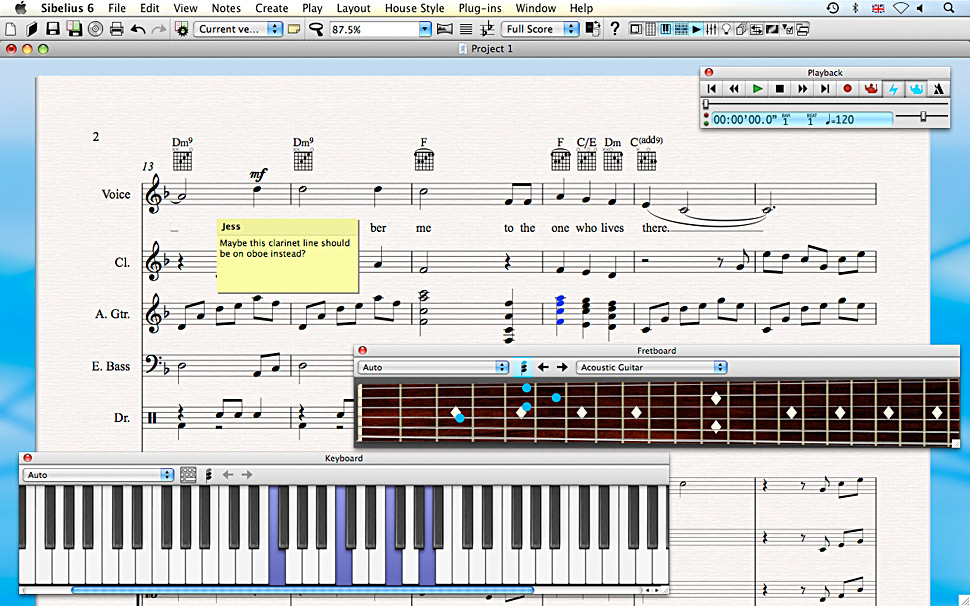This screenshot has width=970, height=606.
Task: Click the Hide Tool Windows icon
Action: (x=802, y=29)
